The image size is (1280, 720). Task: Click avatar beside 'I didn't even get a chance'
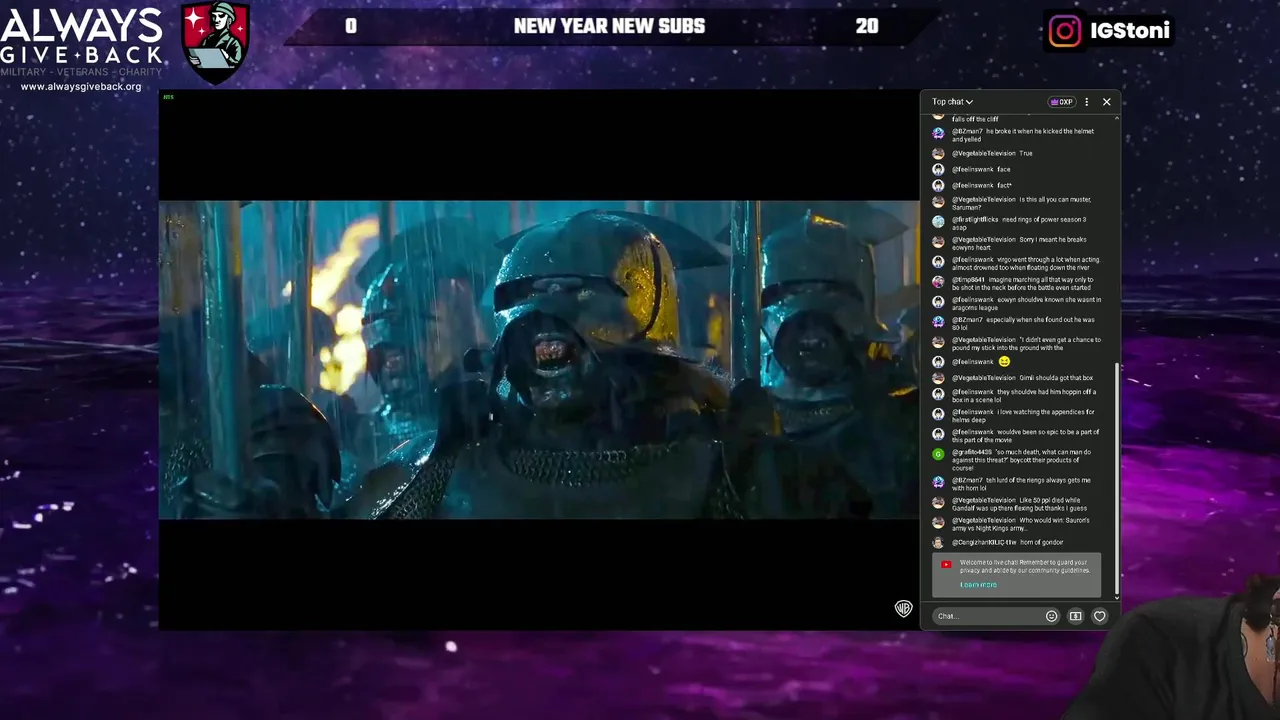[x=938, y=341]
